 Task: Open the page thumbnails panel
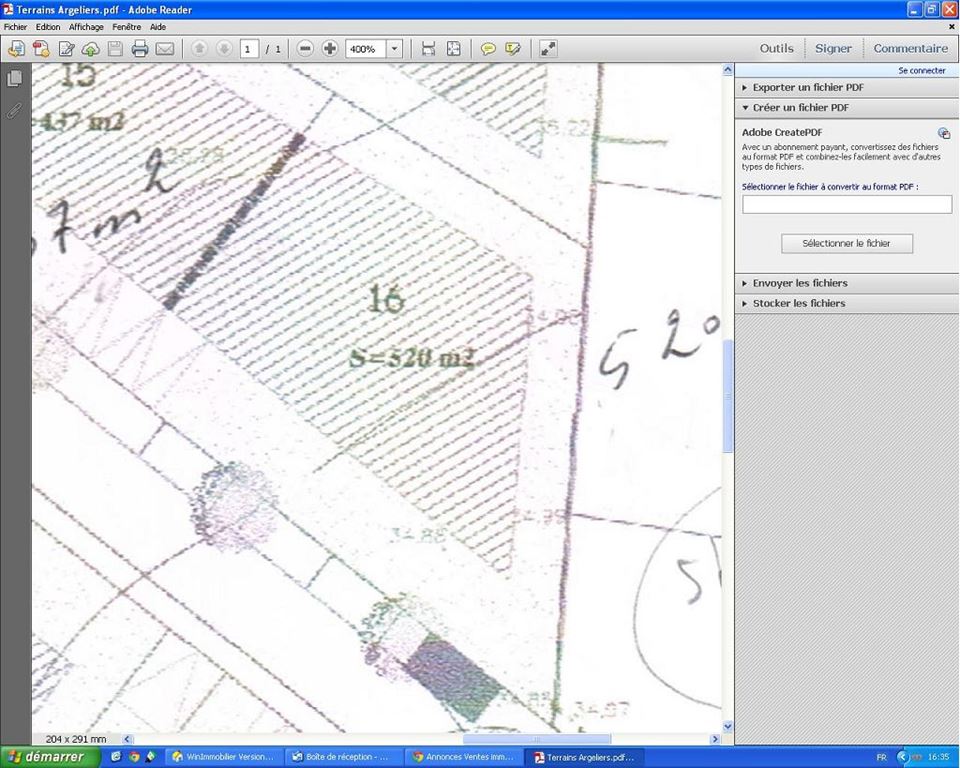point(14,79)
